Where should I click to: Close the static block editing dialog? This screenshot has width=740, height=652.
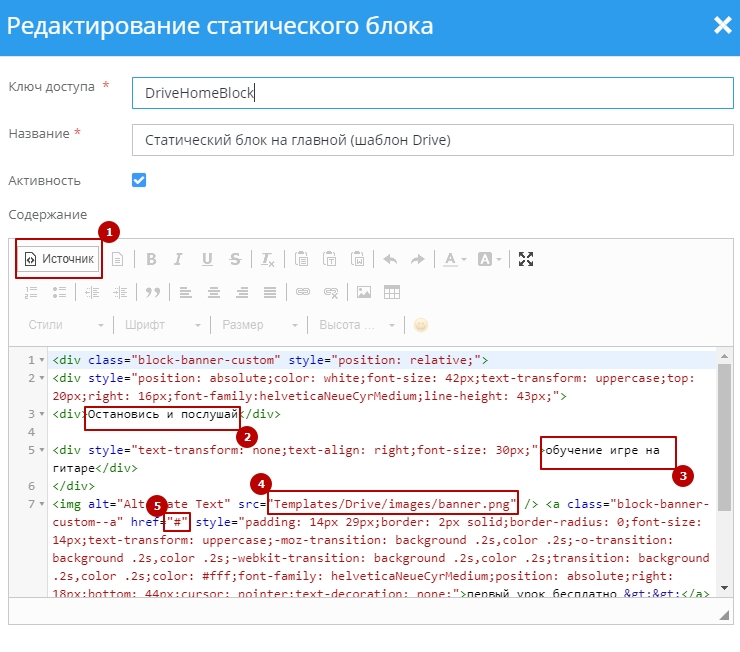tap(723, 25)
